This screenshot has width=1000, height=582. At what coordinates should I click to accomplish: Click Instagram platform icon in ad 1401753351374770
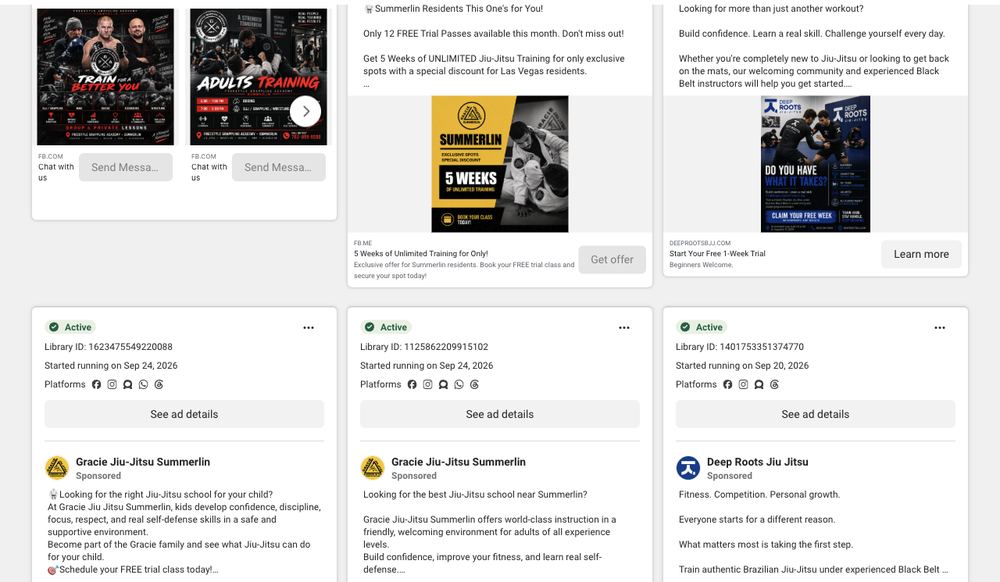click(x=744, y=384)
